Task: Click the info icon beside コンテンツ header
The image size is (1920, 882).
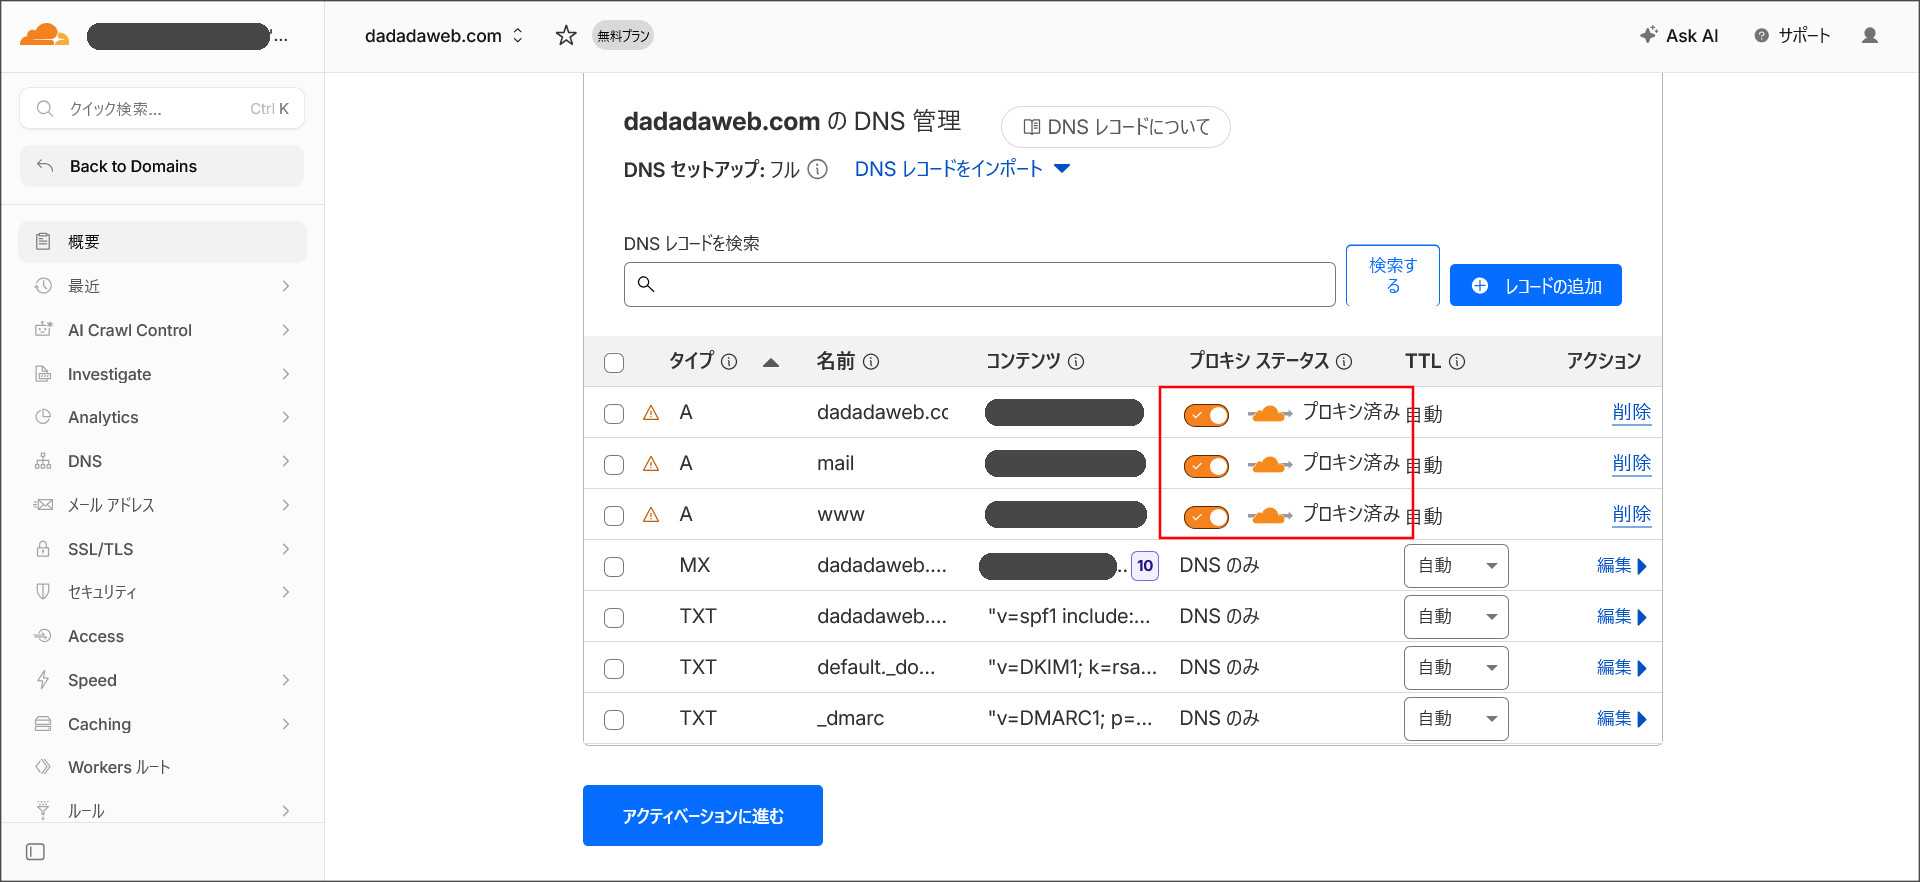Action: 1076,362
